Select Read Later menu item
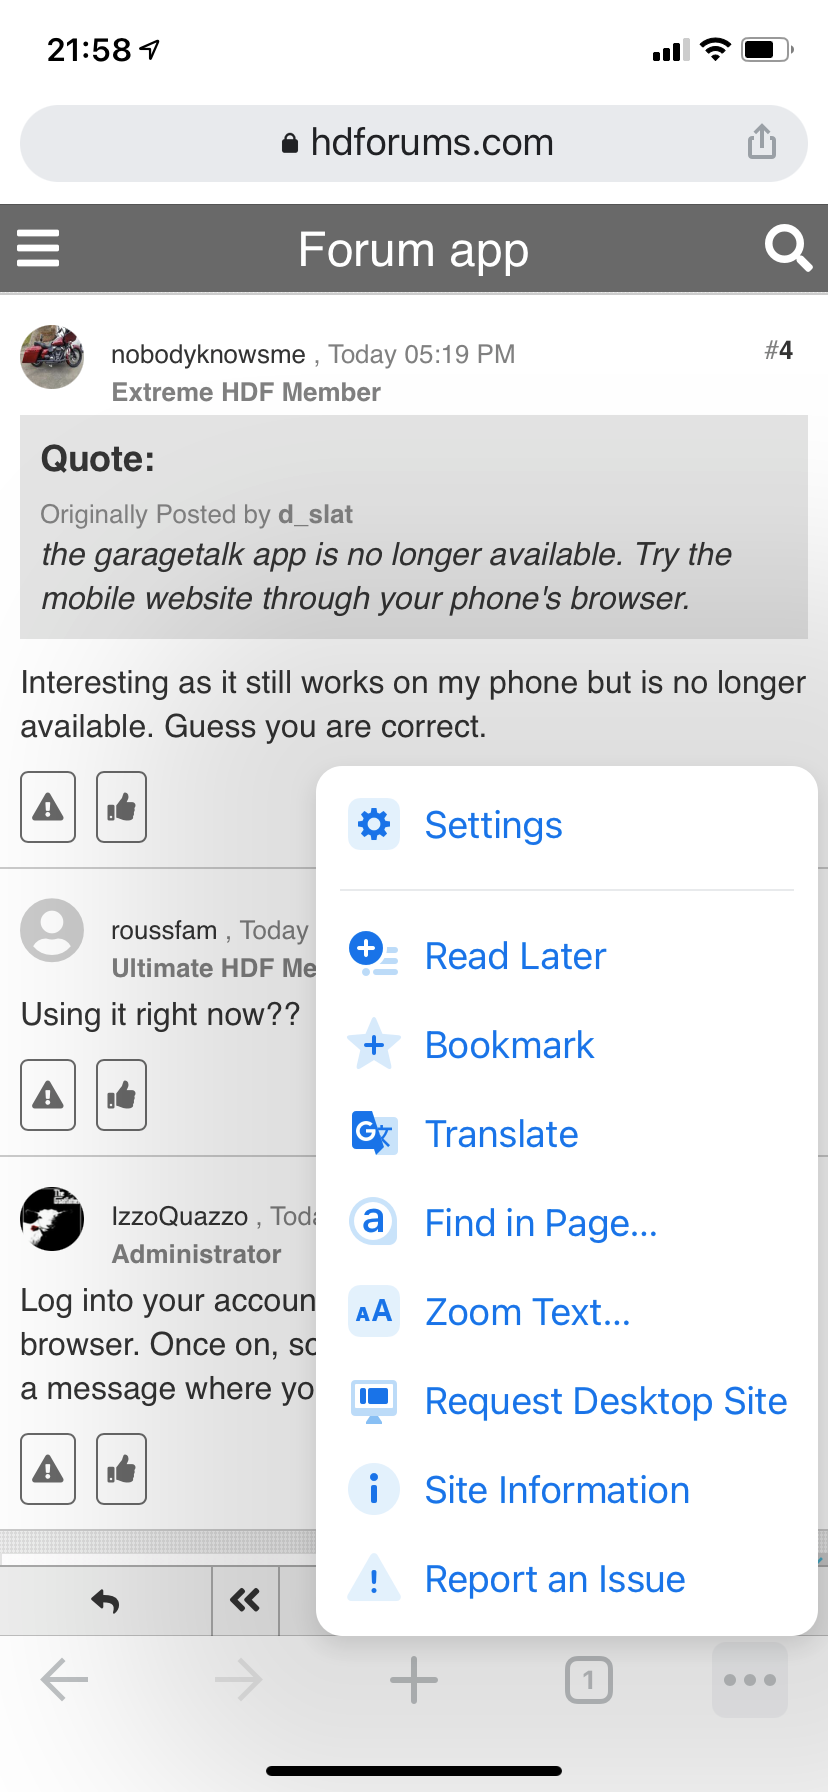 (x=514, y=956)
